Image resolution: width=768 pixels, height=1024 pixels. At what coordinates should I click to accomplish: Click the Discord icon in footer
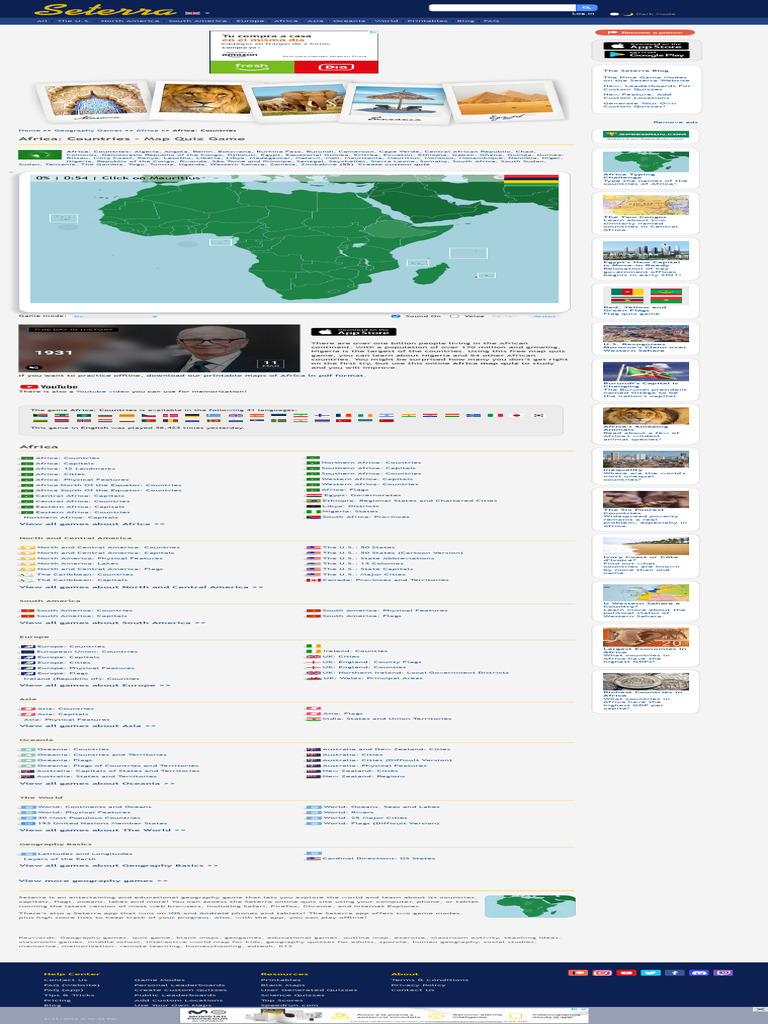click(x=698, y=973)
